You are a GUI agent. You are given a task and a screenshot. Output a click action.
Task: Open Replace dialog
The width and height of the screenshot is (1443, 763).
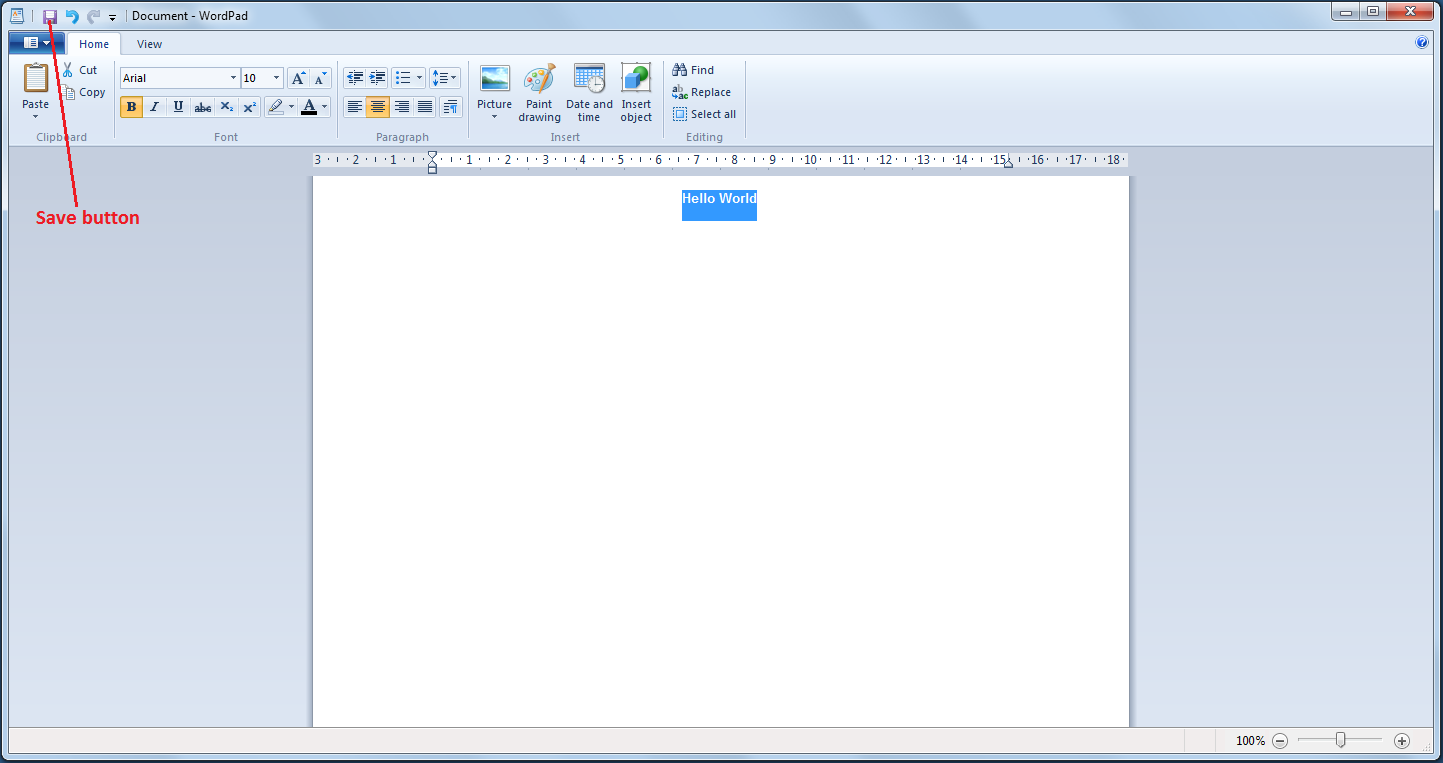pyautogui.click(x=701, y=92)
